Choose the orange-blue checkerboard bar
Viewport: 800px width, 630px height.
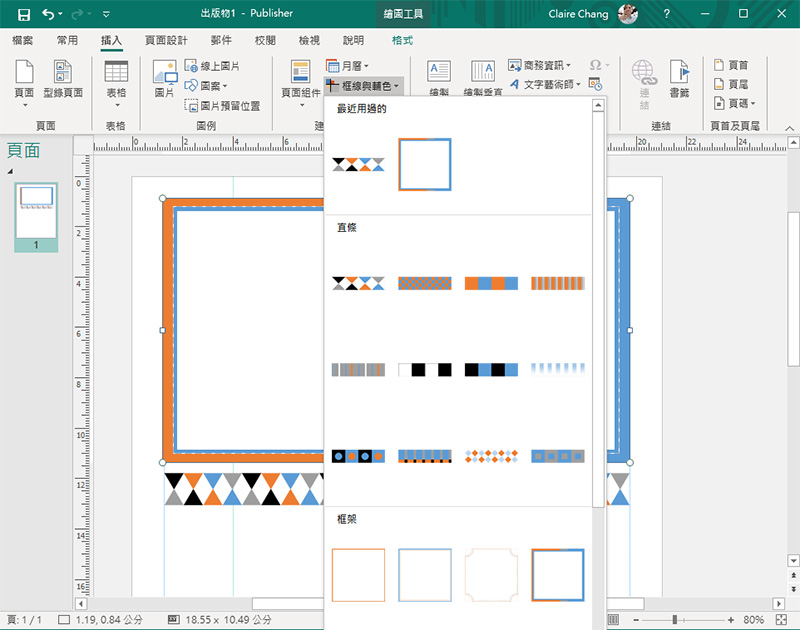(424, 283)
